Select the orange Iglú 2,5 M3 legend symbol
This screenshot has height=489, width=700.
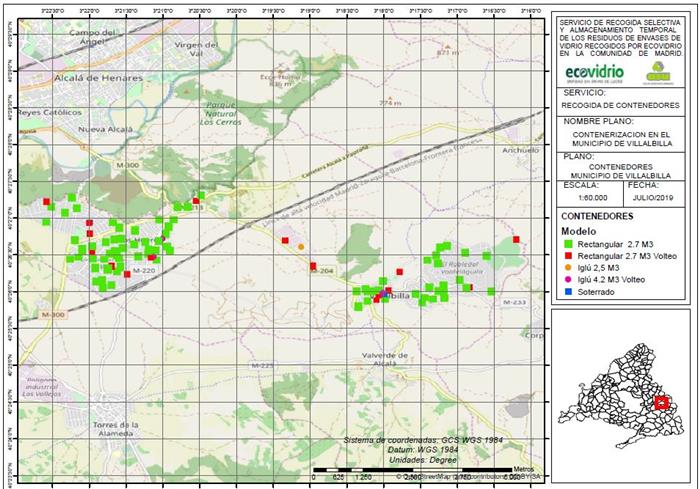click(x=567, y=268)
